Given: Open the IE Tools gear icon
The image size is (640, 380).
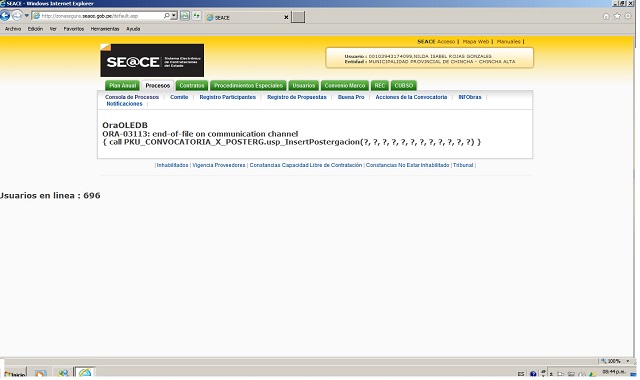Looking at the screenshot, I should 628,16.
